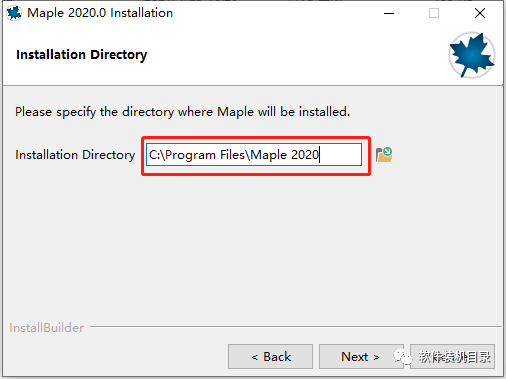Maximize the Maple installer window
506x379 pixels.
click(434, 13)
